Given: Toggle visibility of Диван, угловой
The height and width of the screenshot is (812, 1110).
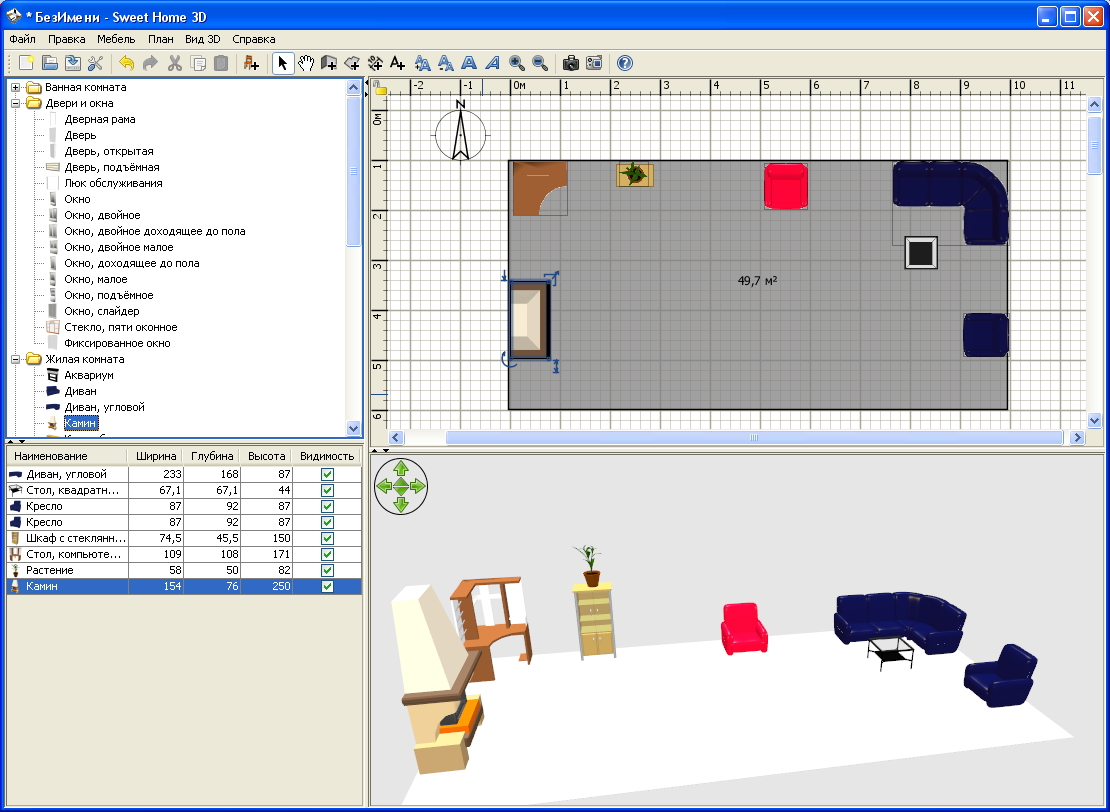Looking at the screenshot, I should [327, 474].
